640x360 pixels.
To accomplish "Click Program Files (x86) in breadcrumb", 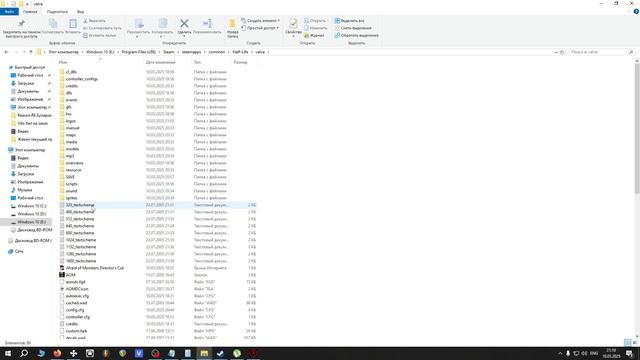I will pos(139,52).
